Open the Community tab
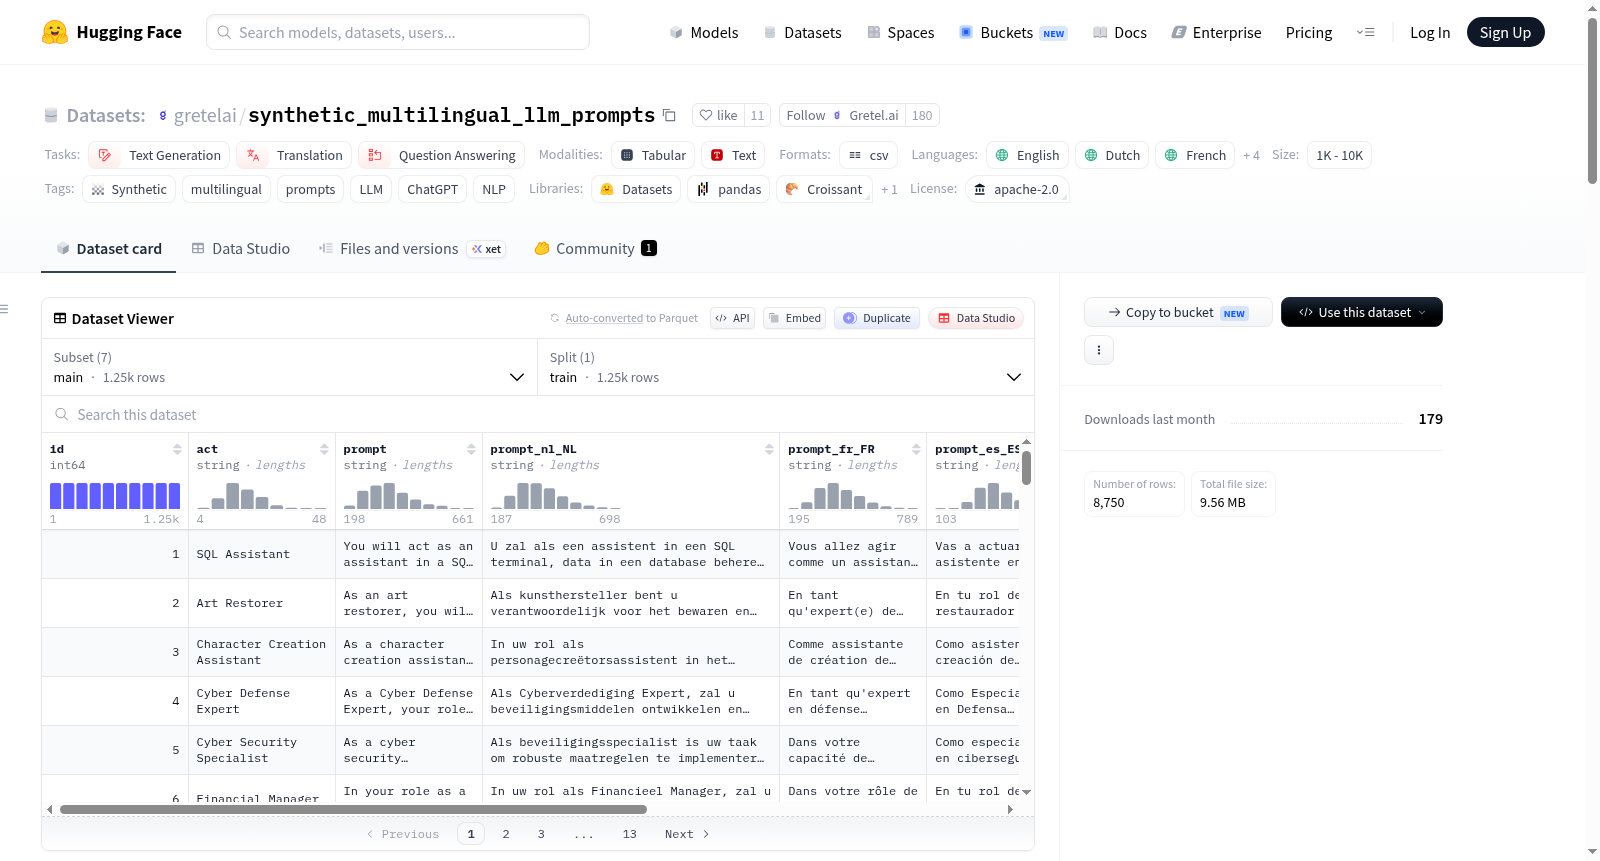The width and height of the screenshot is (1600, 861). [595, 248]
